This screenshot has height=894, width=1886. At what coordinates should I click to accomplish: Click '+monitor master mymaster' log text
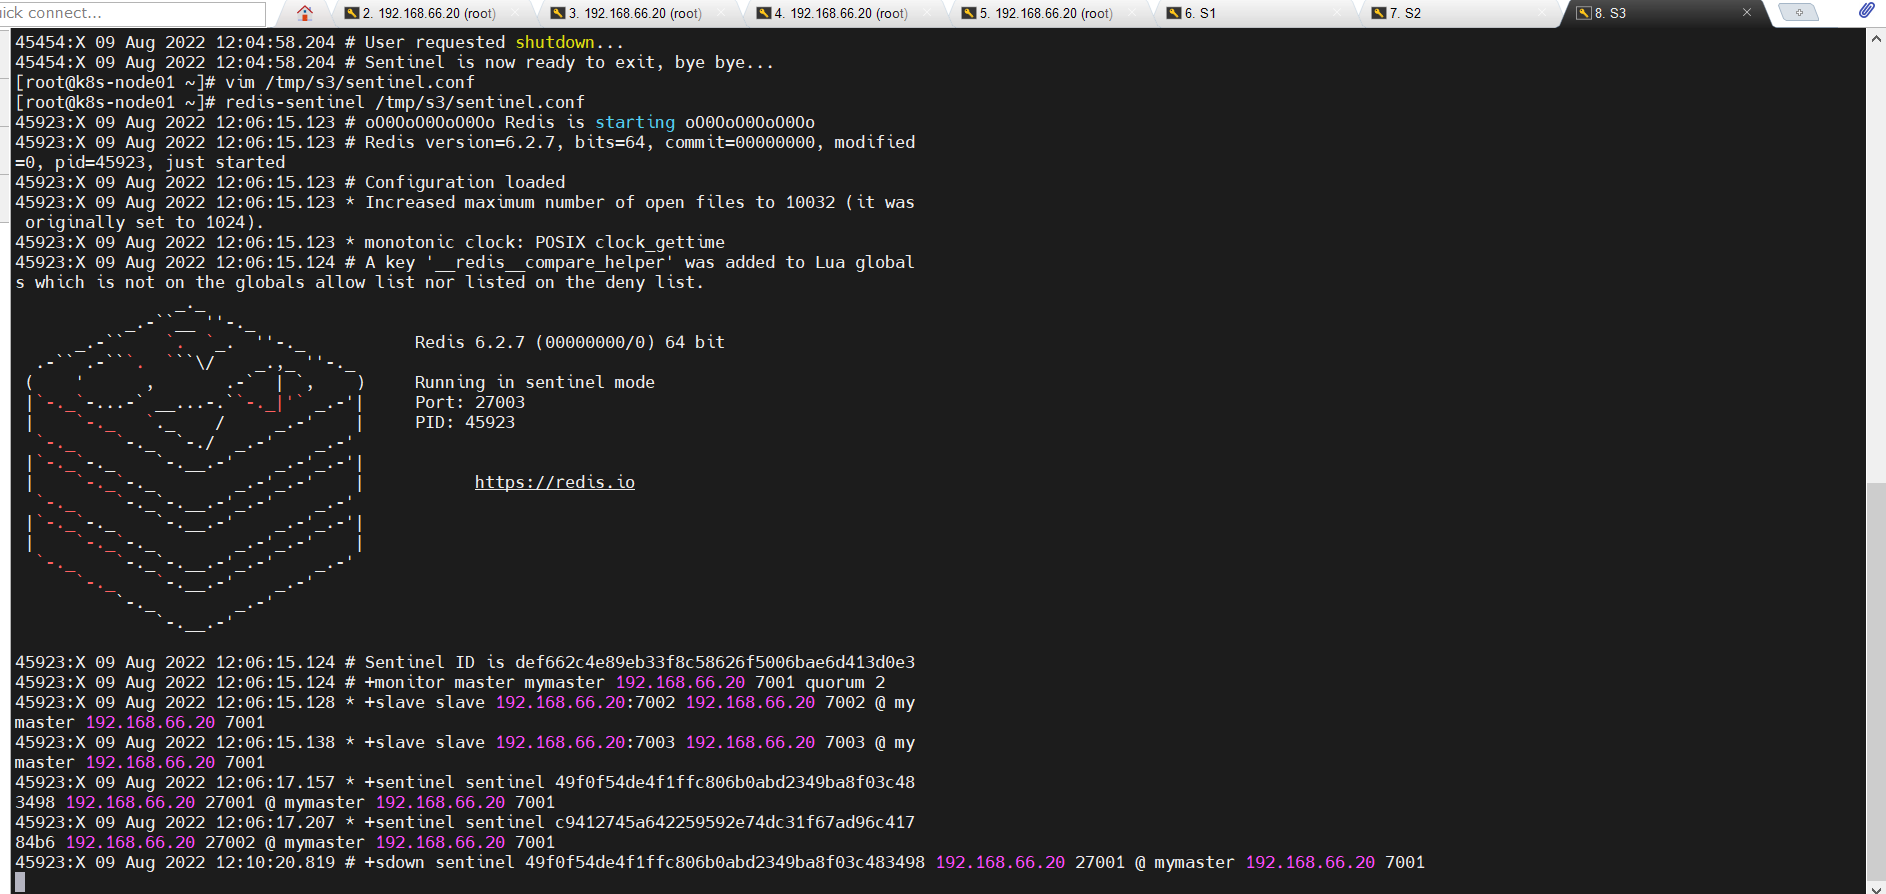click(x=485, y=682)
